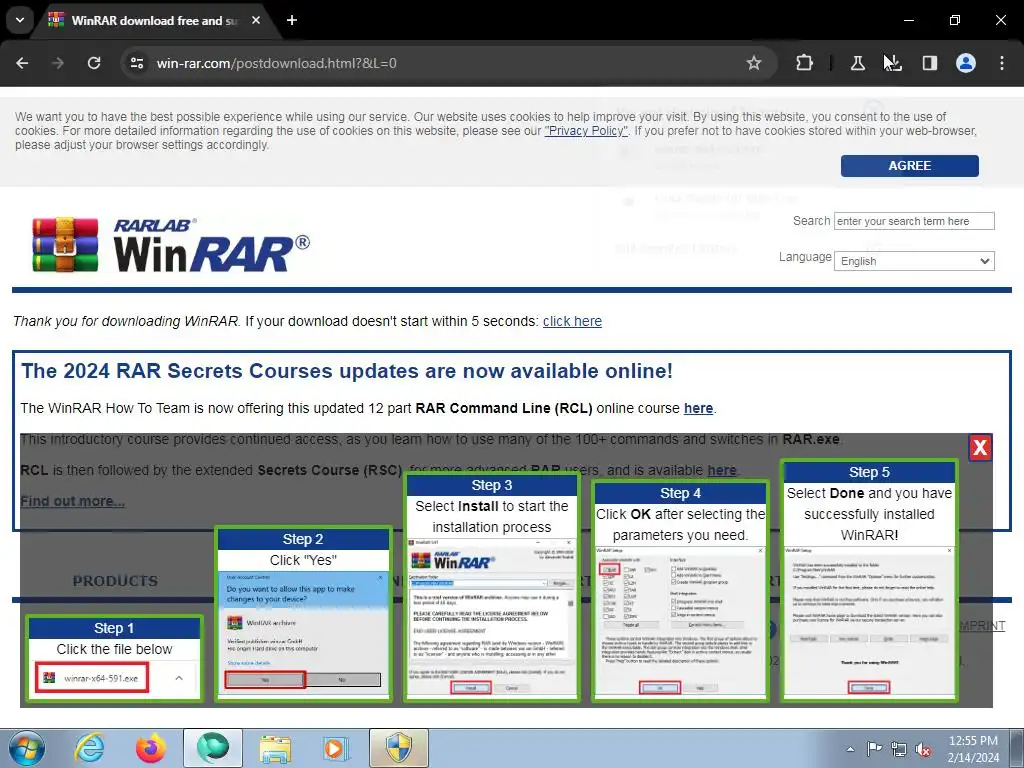
Task: Open the Language dropdown
Action: click(x=914, y=261)
